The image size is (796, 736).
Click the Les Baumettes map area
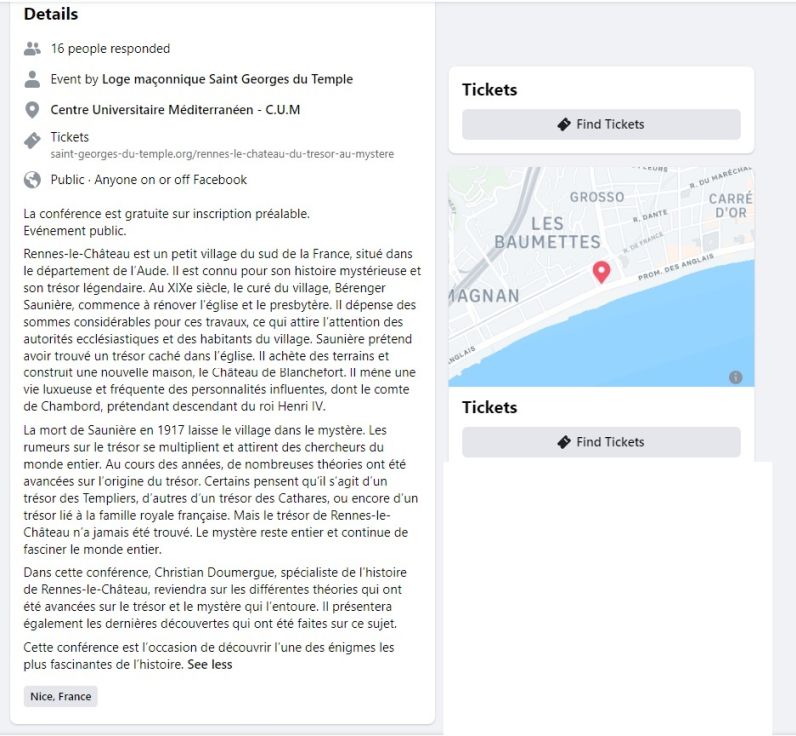tap(547, 232)
